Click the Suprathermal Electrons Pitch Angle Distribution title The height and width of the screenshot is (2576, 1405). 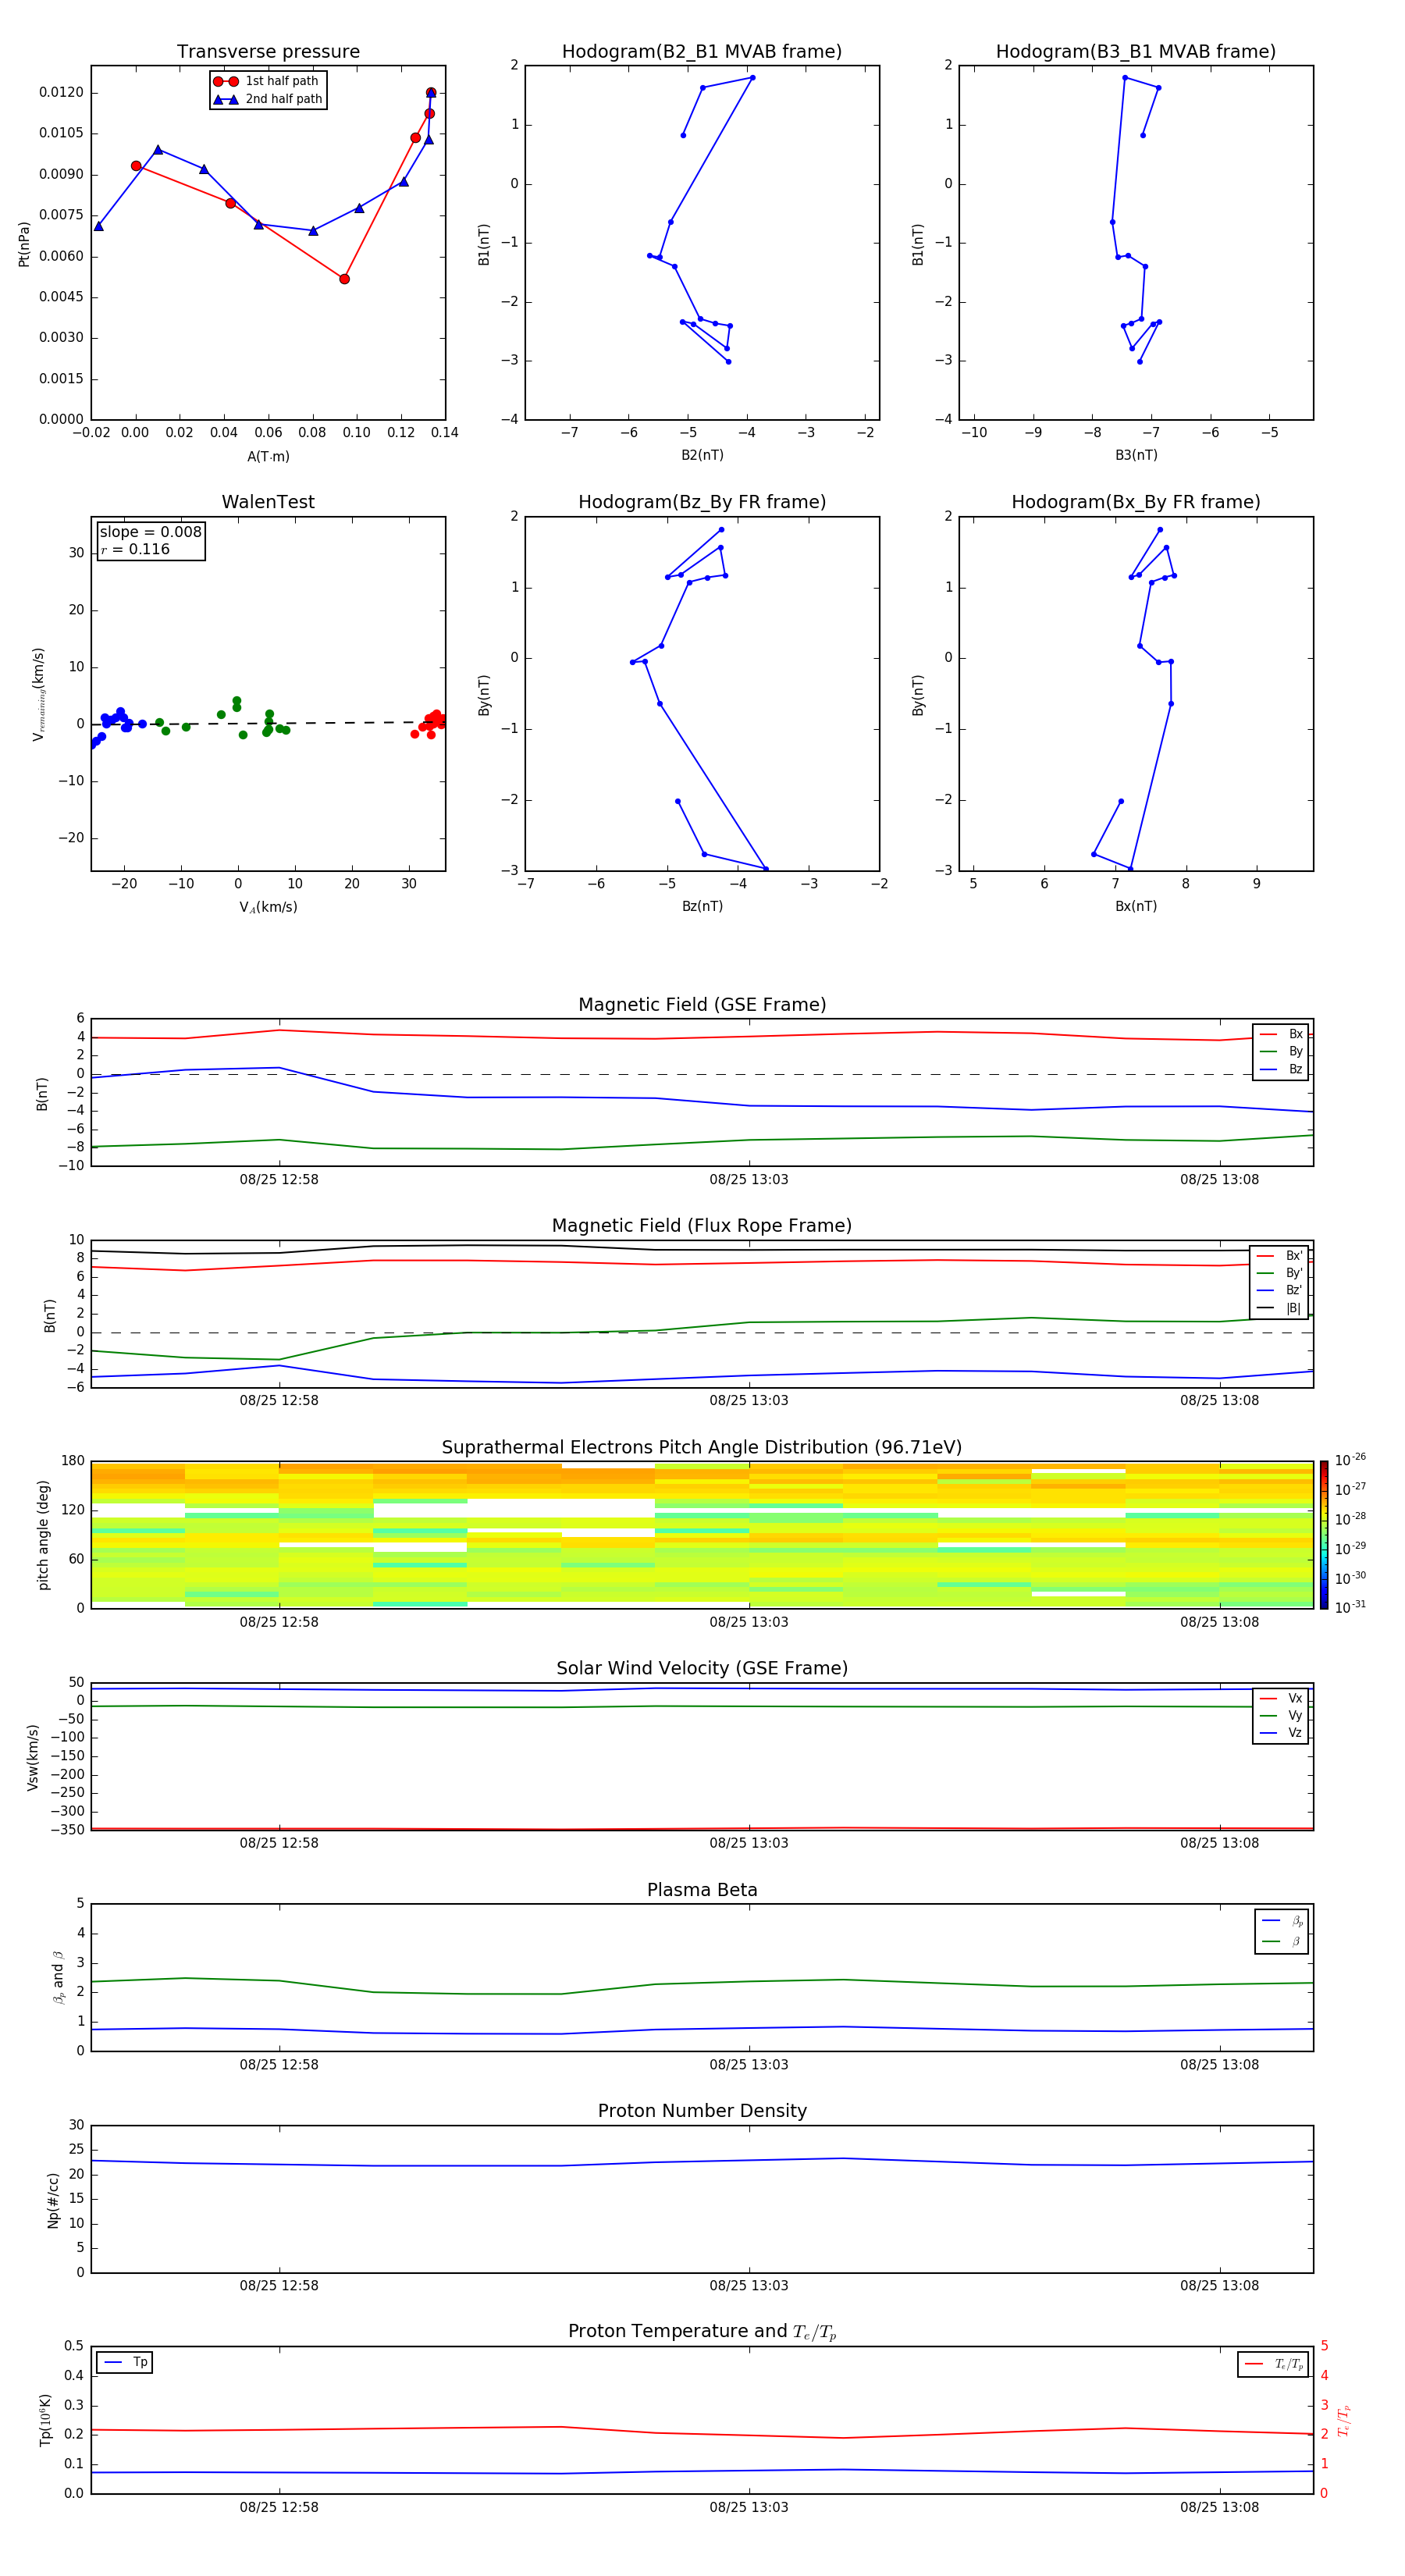tap(702, 1448)
